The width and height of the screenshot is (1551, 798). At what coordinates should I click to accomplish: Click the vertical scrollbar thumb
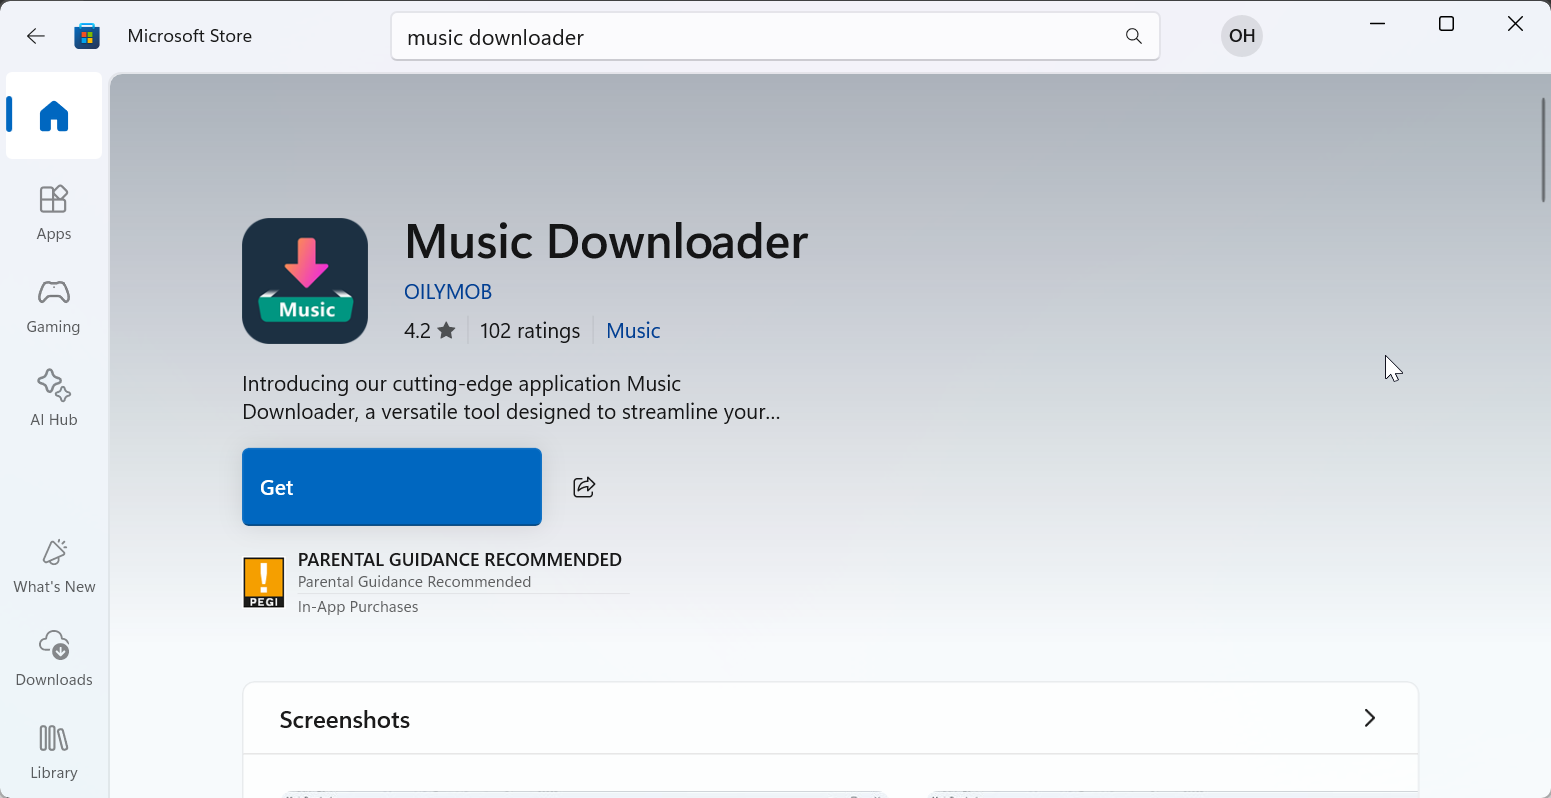(1544, 150)
